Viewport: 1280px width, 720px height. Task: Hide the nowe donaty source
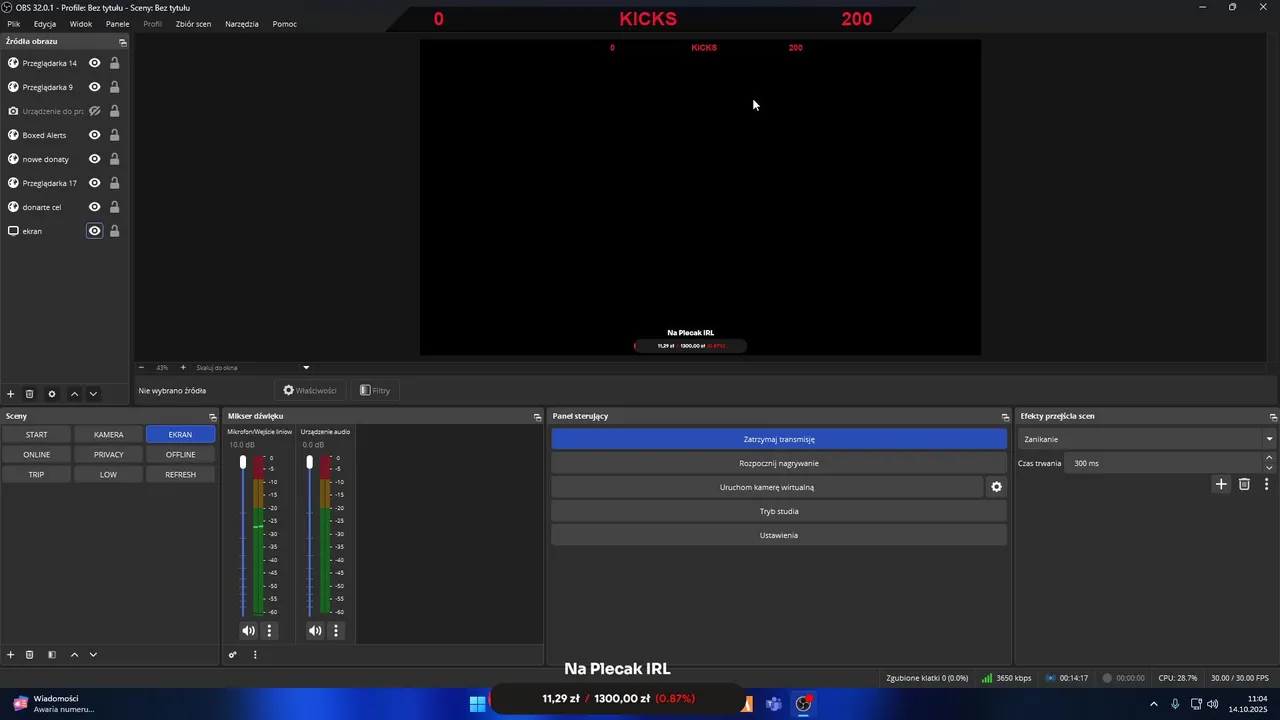(95, 159)
